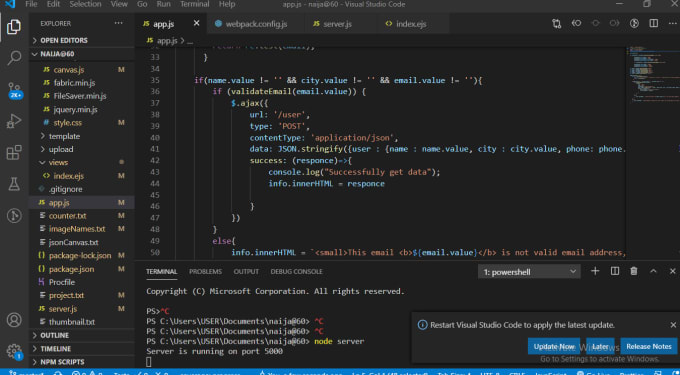Open the Accounts icon in activity bar
This screenshot has height=375, width=680.
[x=14, y=320]
